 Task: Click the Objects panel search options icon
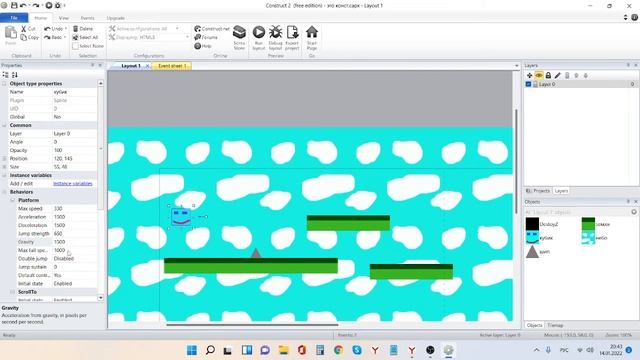pyautogui.click(x=633, y=212)
